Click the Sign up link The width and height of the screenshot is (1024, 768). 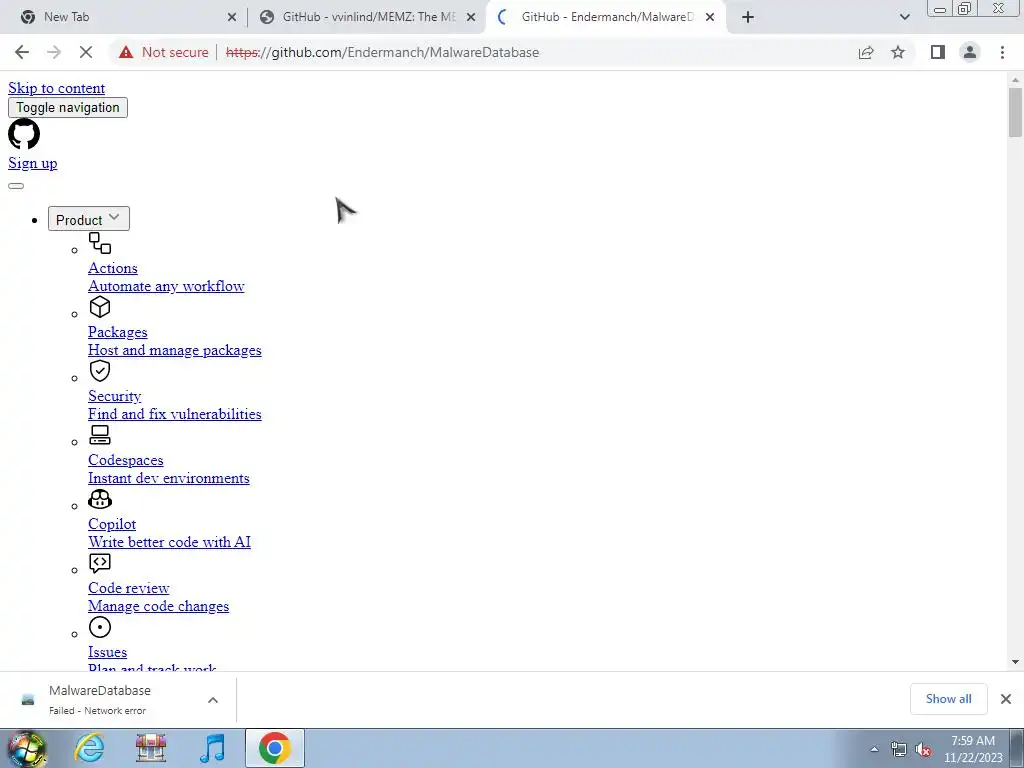pyautogui.click(x=33, y=163)
